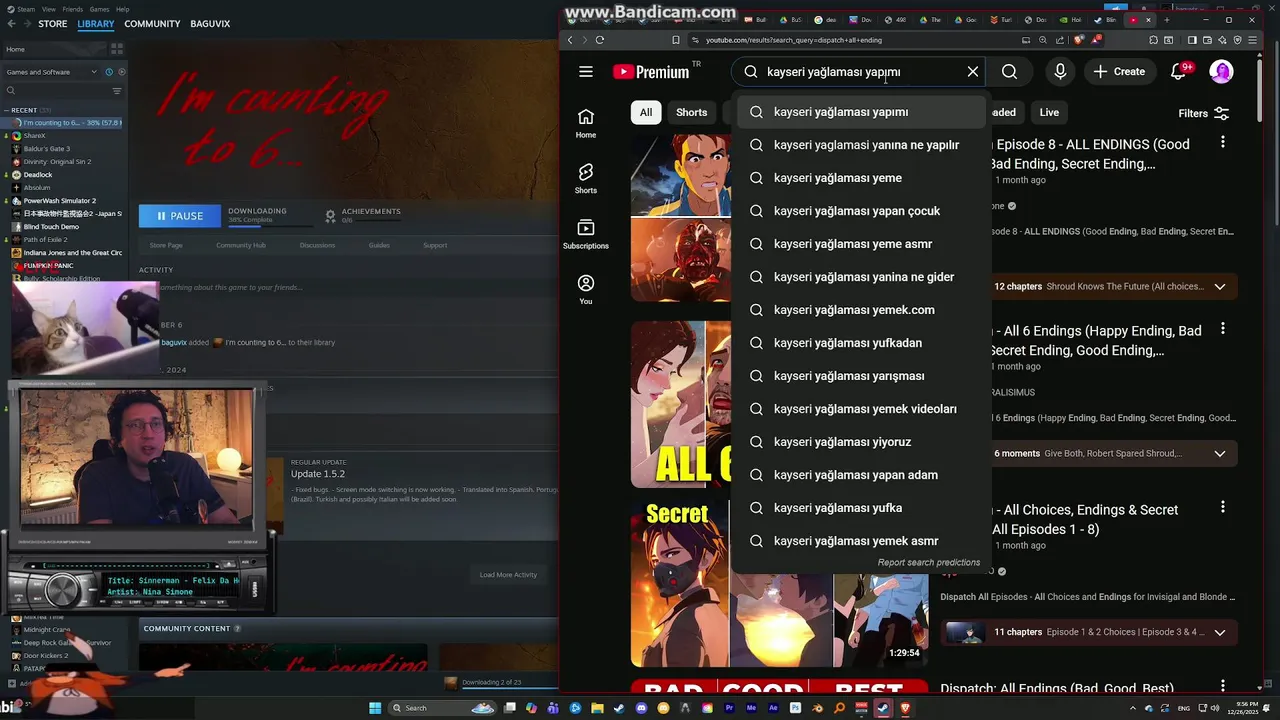The image size is (1280, 720).
Task: Open Subscriptions in YouTube sidebar
Action: pyautogui.click(x=586, y=234)
